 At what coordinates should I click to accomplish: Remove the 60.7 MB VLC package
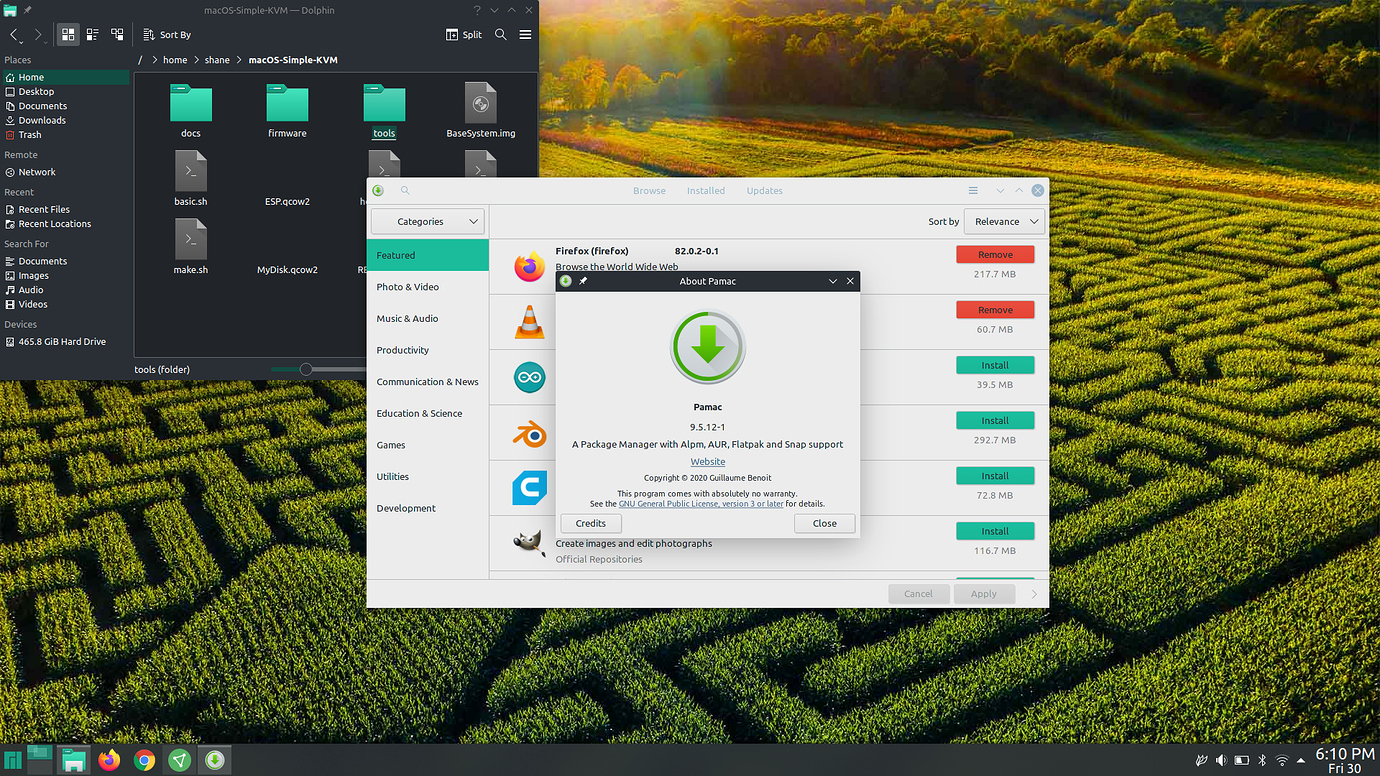click(x=995, y=310)
